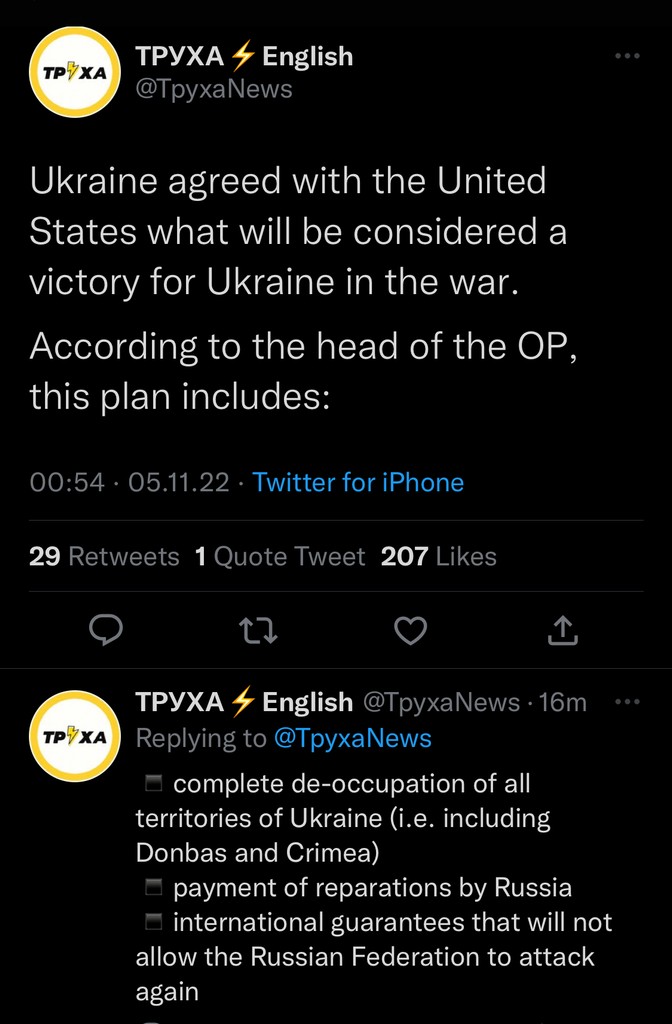Open more options on main tweet
Screen dimensions: 672x1024
(x=627, y=57)
